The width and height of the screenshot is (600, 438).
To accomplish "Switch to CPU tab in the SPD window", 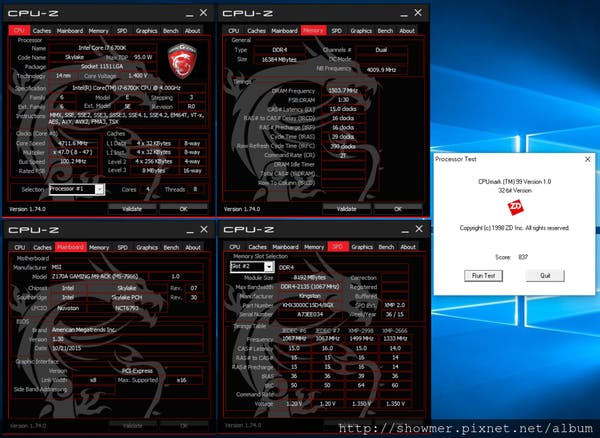I will (235, 247).
